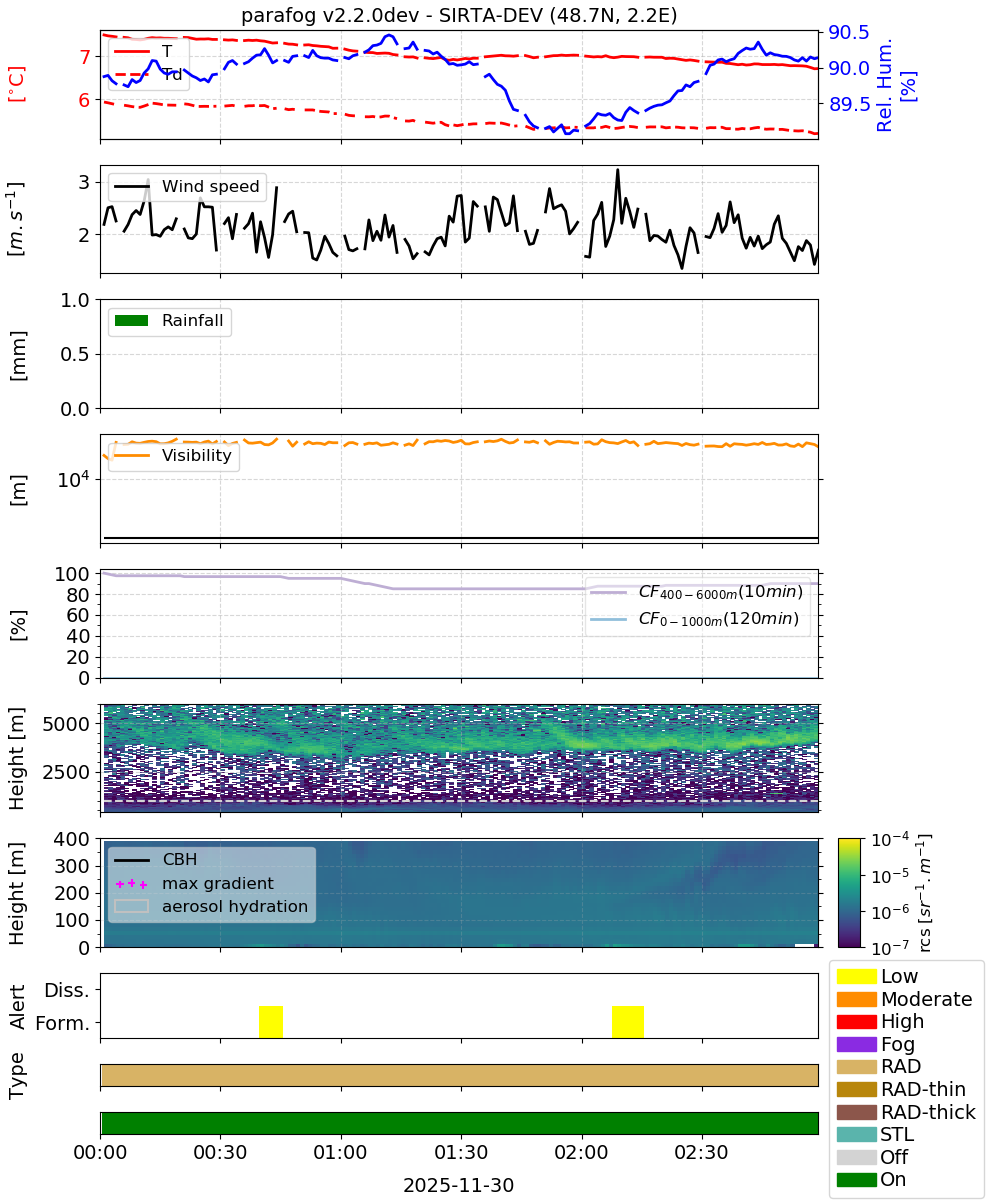Image resolution: width=1000 pixels, height=1200 pixels.
Task: Click the red High legend swatch
Action: click(856, 1022)
